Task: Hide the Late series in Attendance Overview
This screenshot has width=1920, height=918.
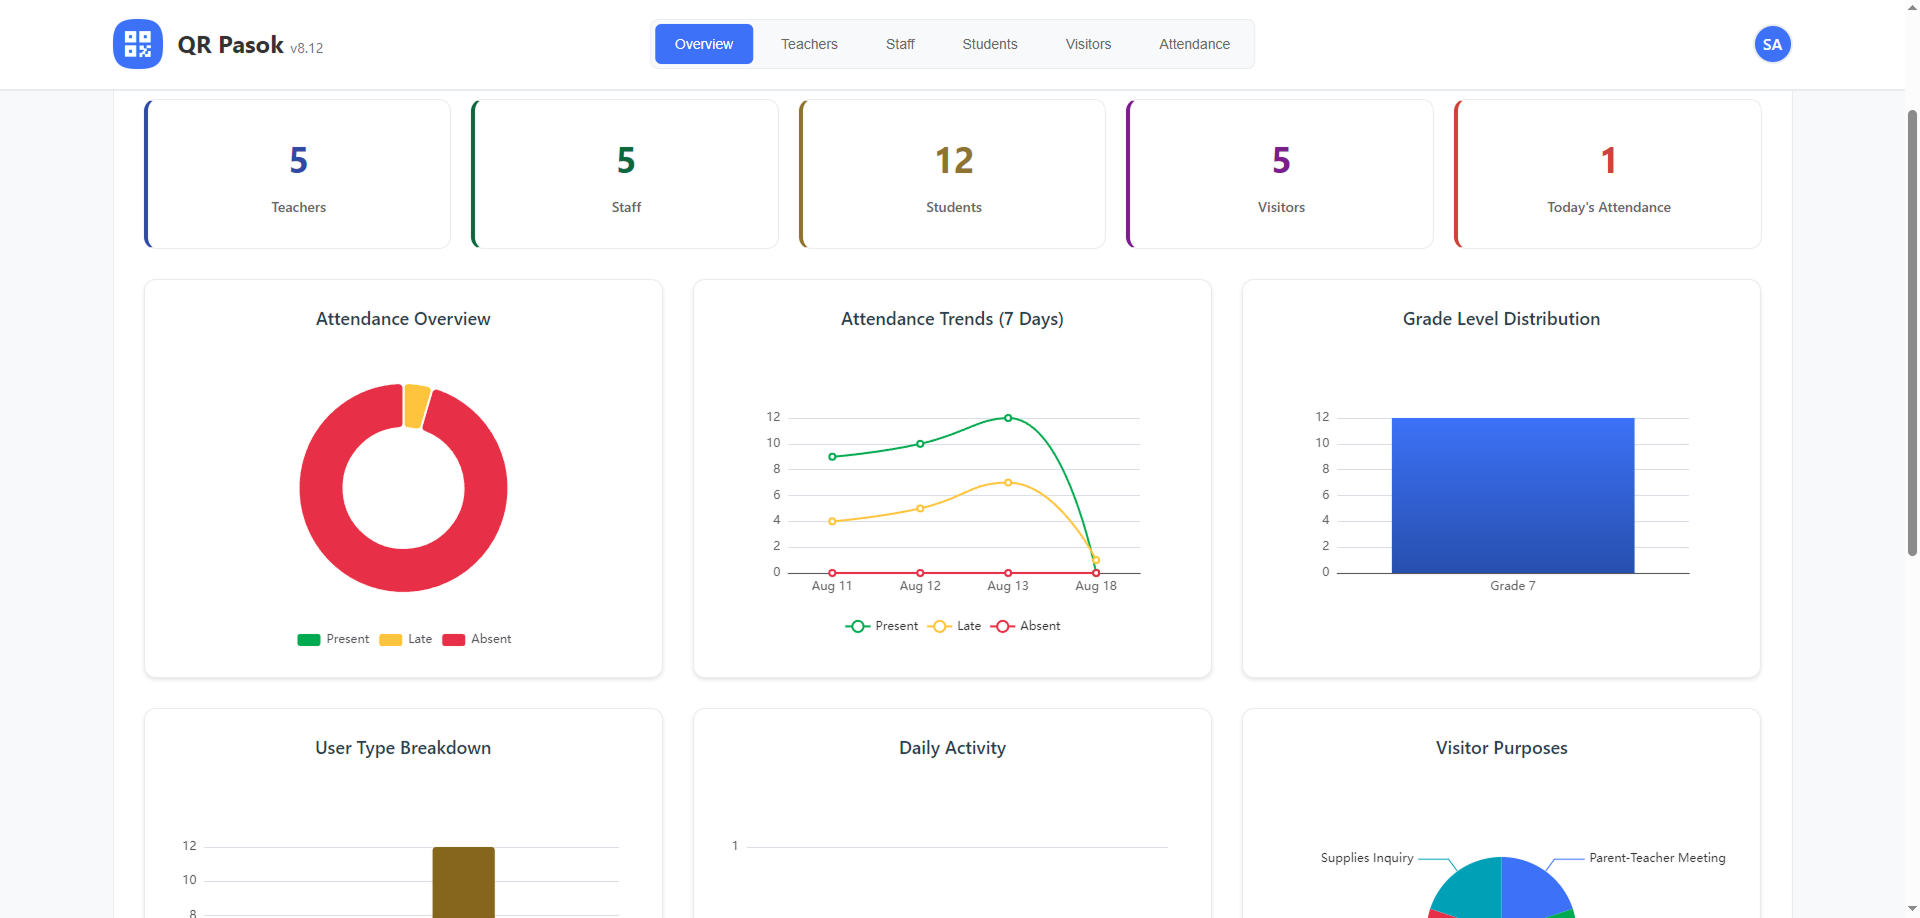Action: [406, 639]
